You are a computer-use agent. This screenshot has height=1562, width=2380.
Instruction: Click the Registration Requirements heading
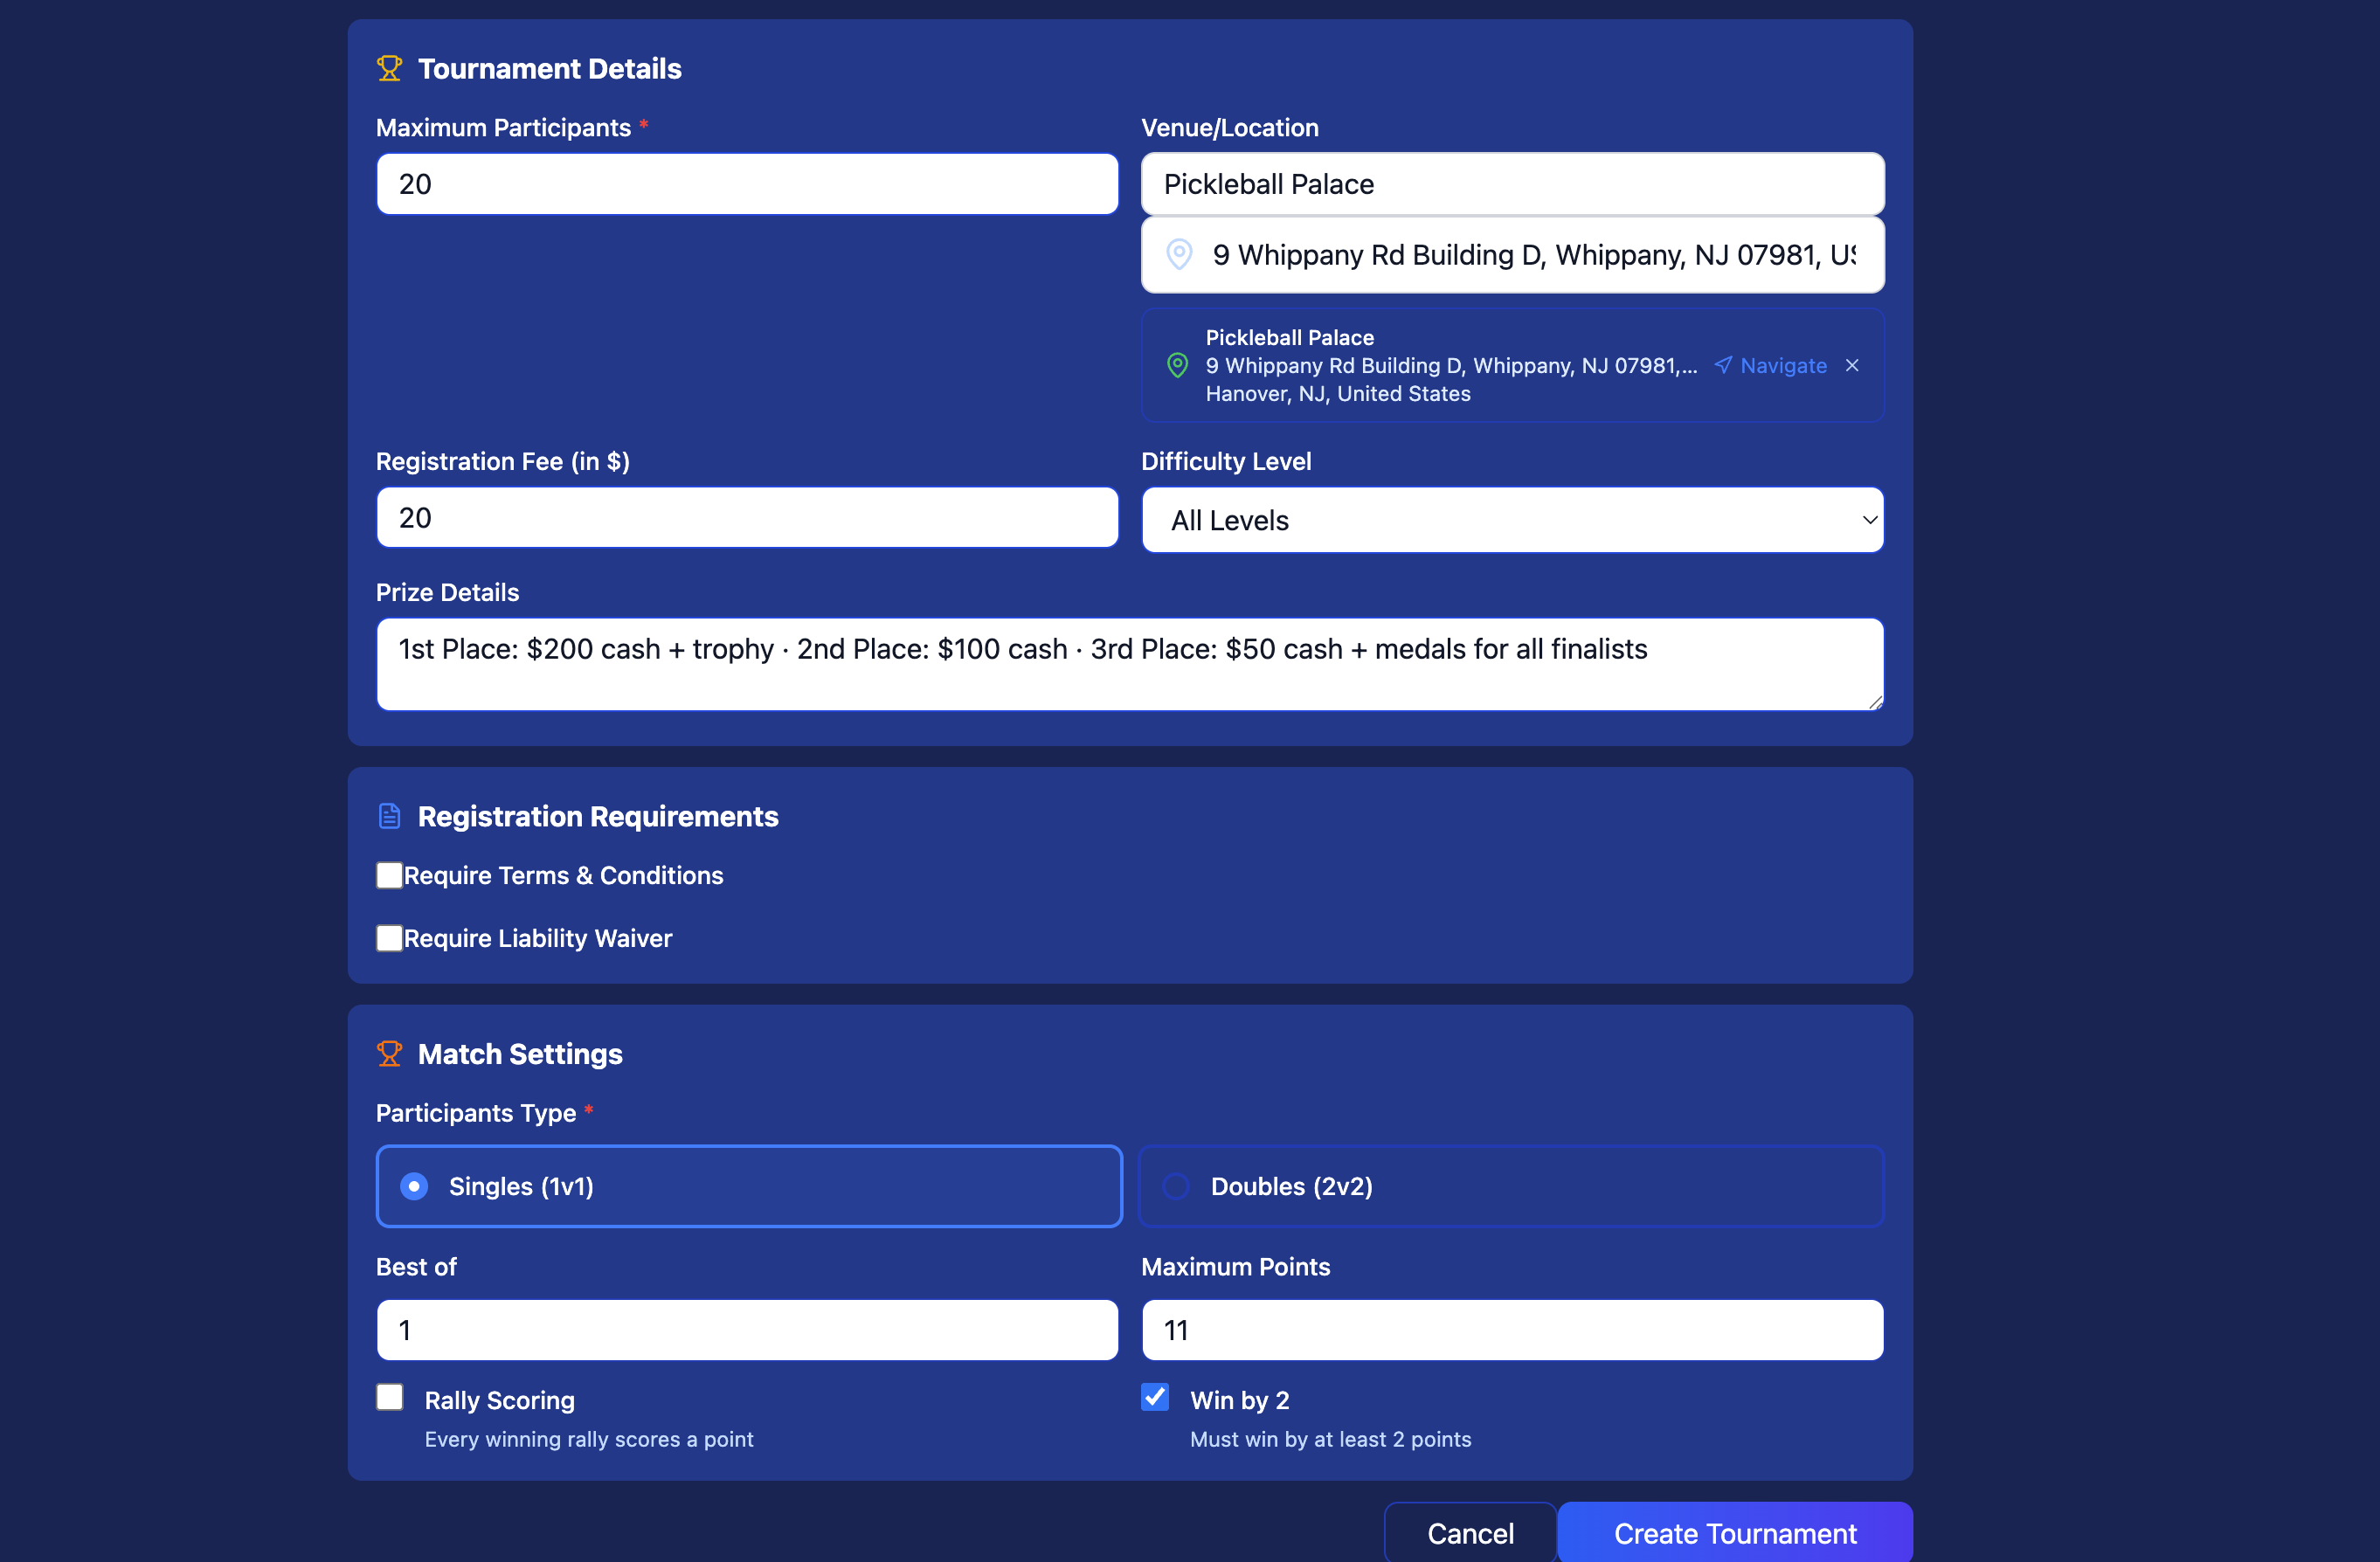click(x=597, y=816)
